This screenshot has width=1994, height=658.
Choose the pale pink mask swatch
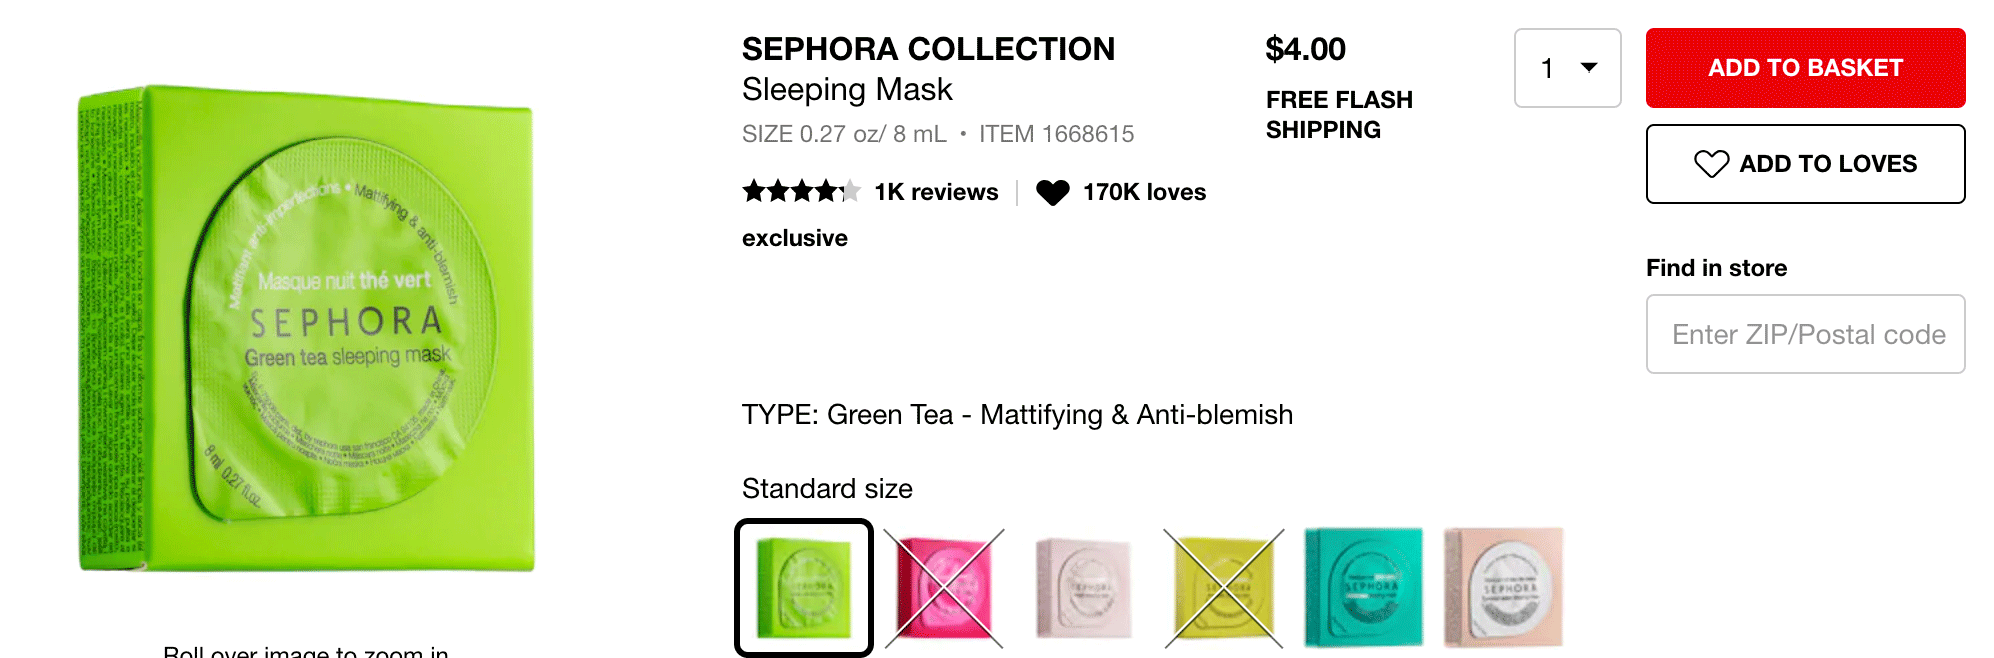(1084, 588)
